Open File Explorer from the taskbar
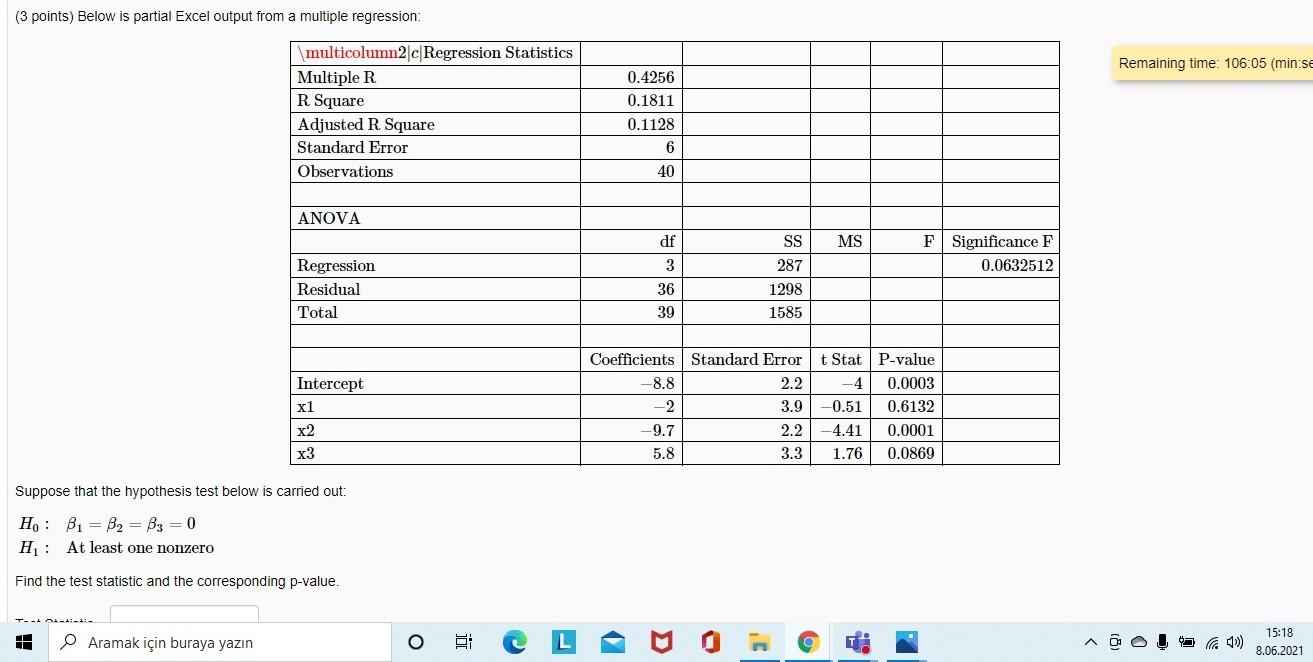This screenshot has width=1313, height=662. 759,643
